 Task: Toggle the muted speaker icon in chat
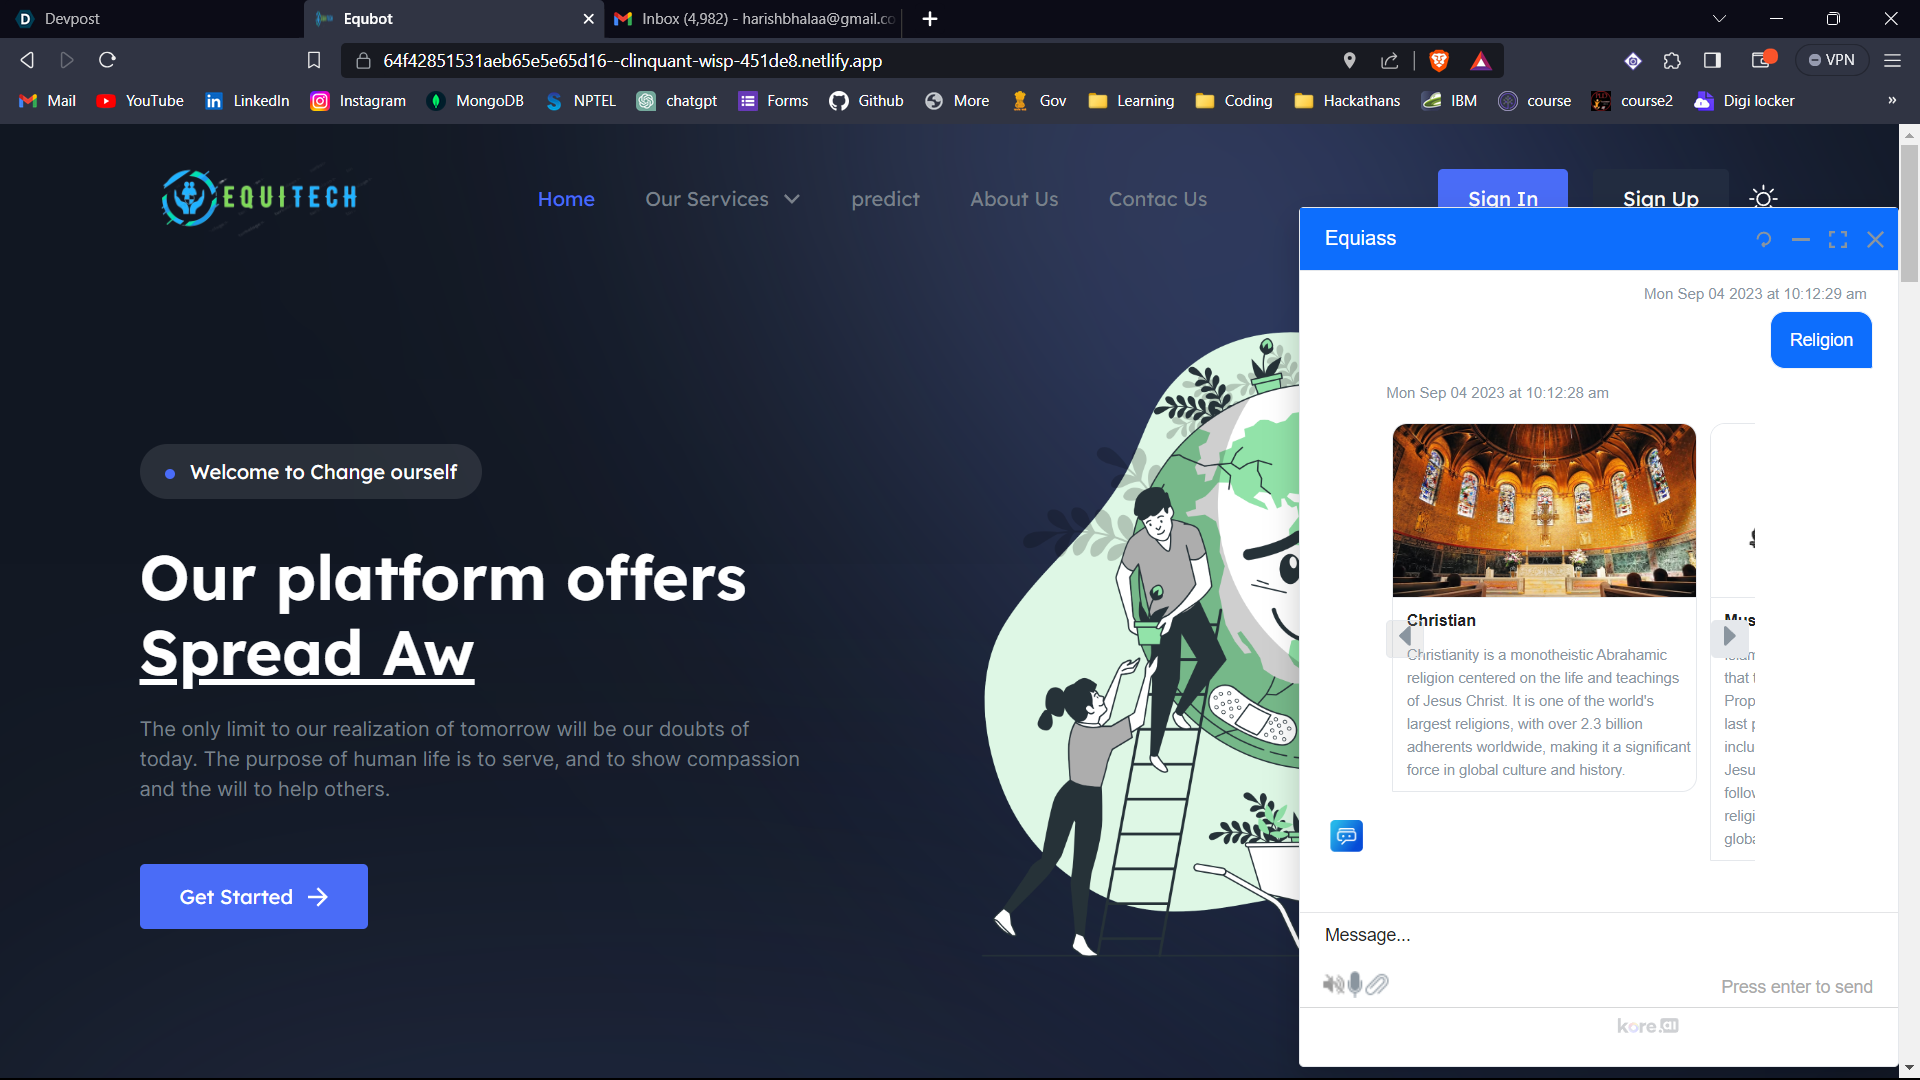click(1333, 985)
